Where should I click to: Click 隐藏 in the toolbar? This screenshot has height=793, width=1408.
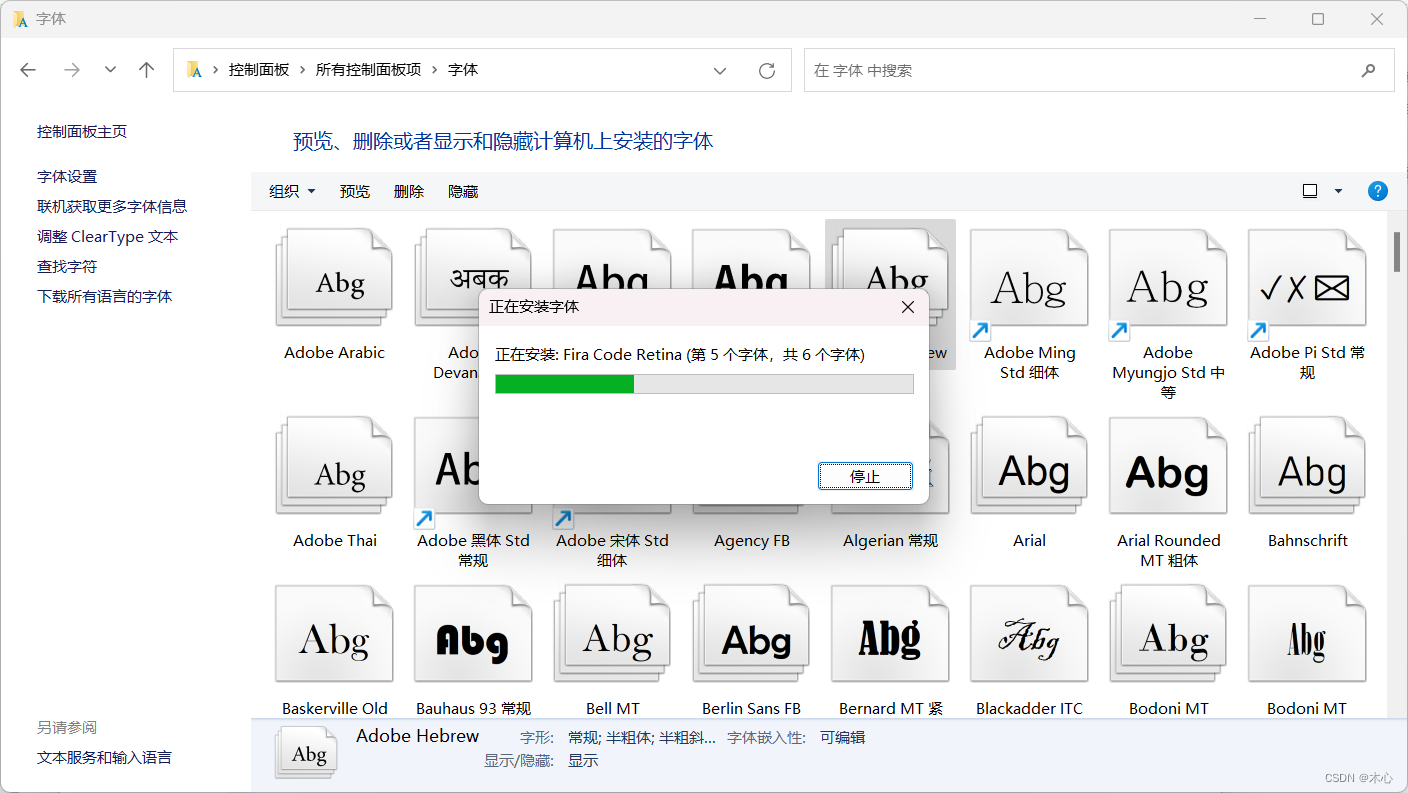click(463, 191)
